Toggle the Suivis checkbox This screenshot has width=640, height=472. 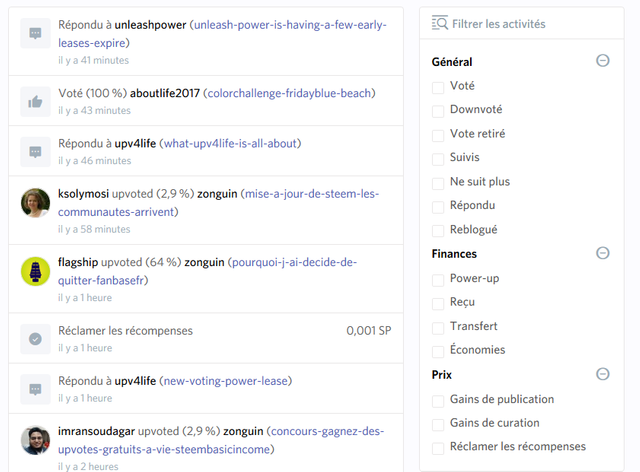point(438,160)
